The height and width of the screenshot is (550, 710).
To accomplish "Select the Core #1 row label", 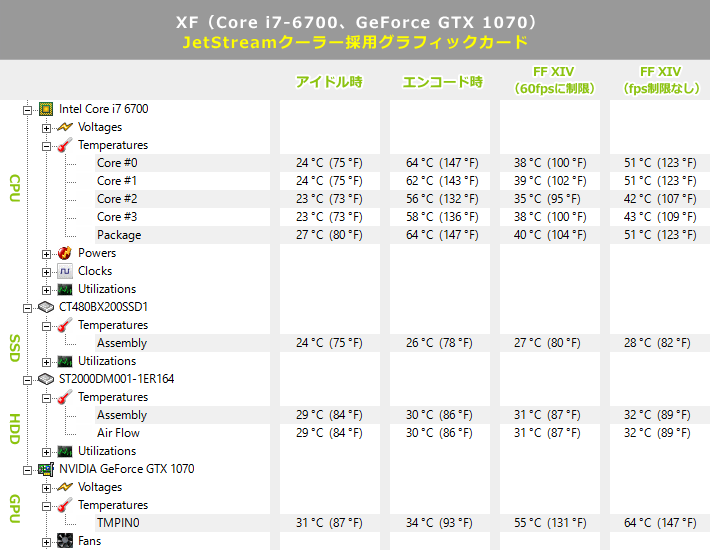I will (x=117, y=181).
